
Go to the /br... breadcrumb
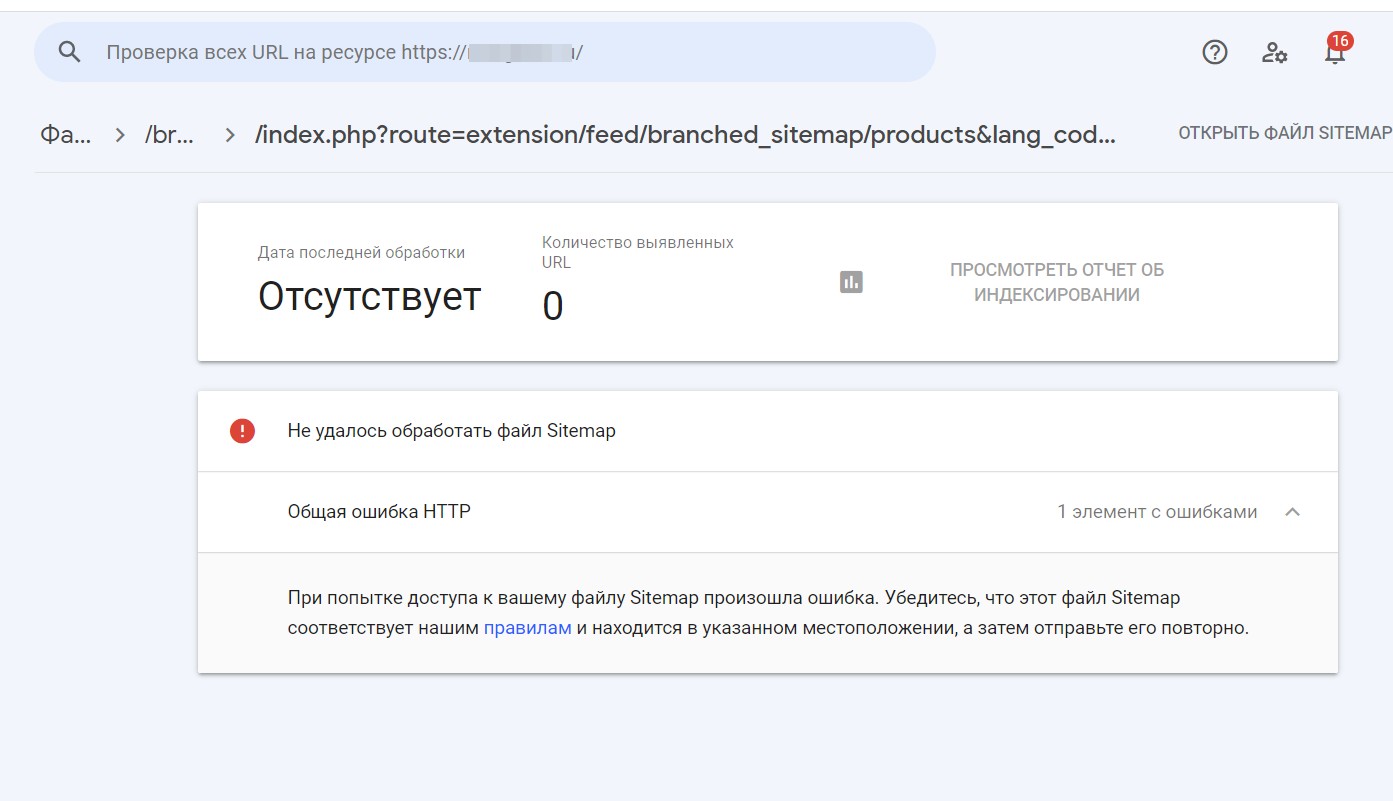[170, 135]
